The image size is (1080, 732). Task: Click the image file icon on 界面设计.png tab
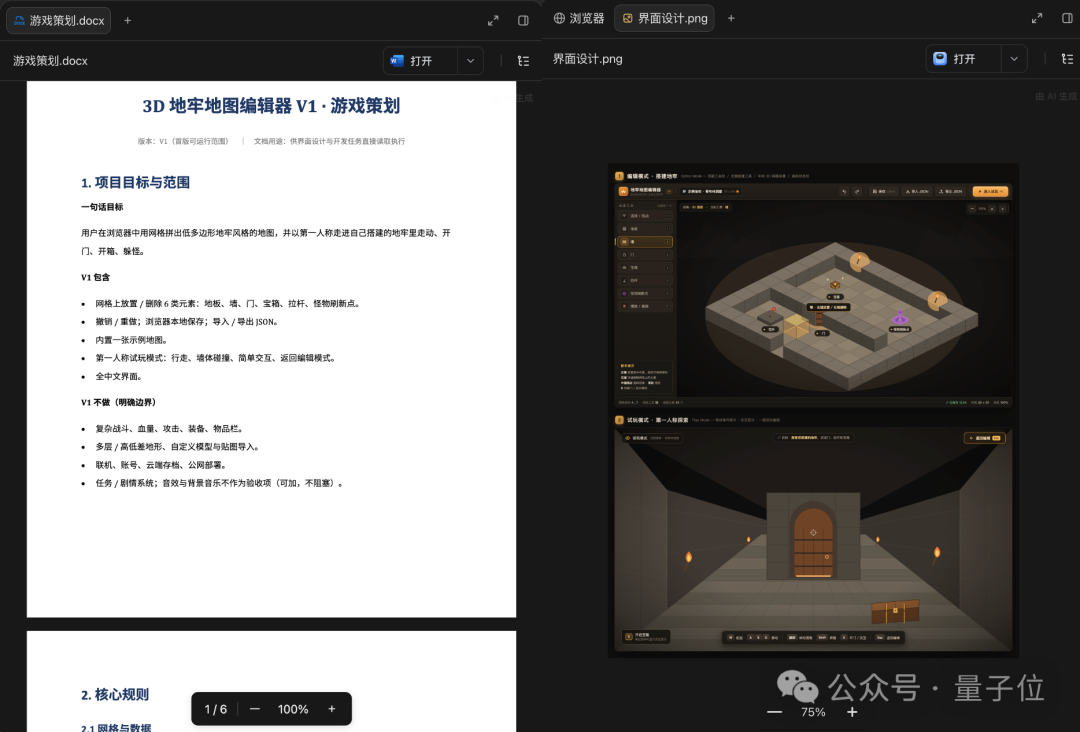click(x=627, y=19)
